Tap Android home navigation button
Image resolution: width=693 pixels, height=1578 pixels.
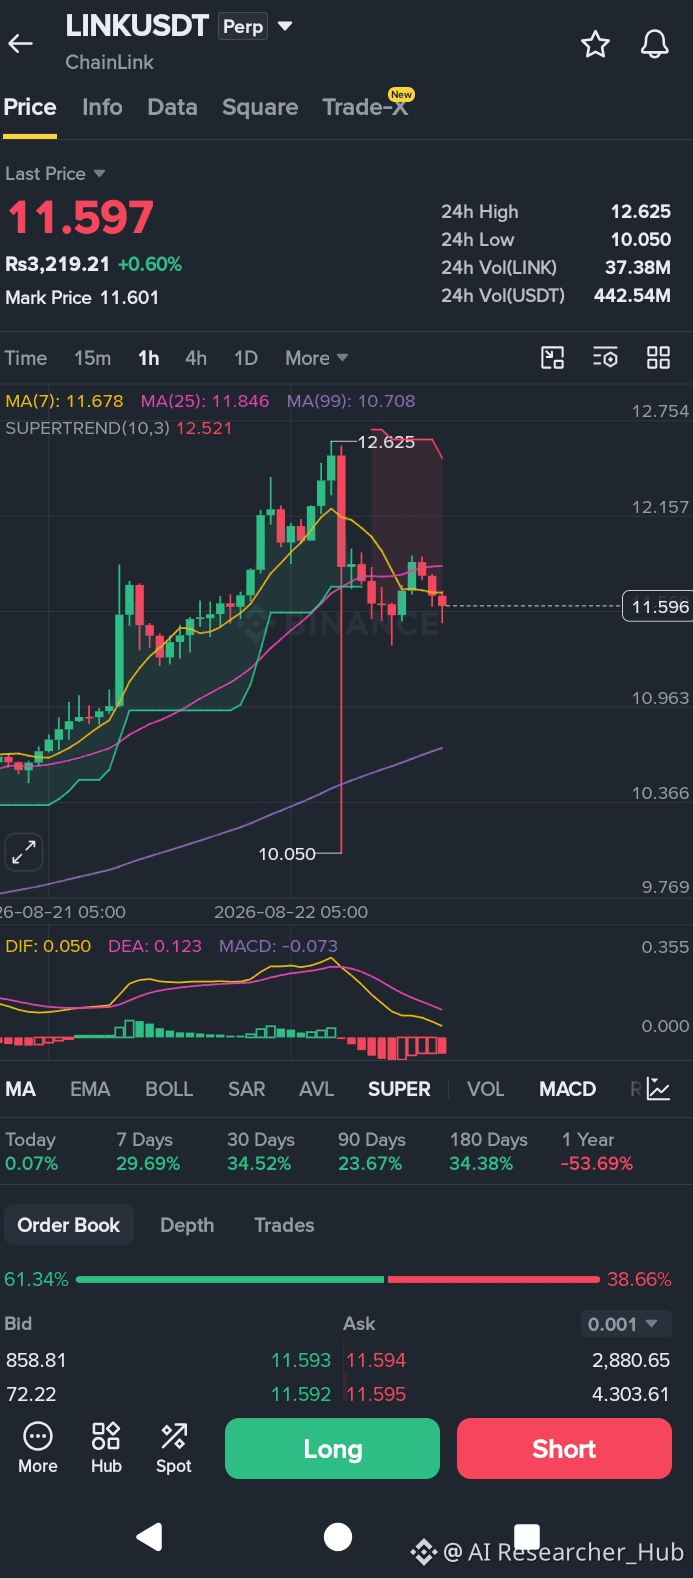[x=338, y=1537]
